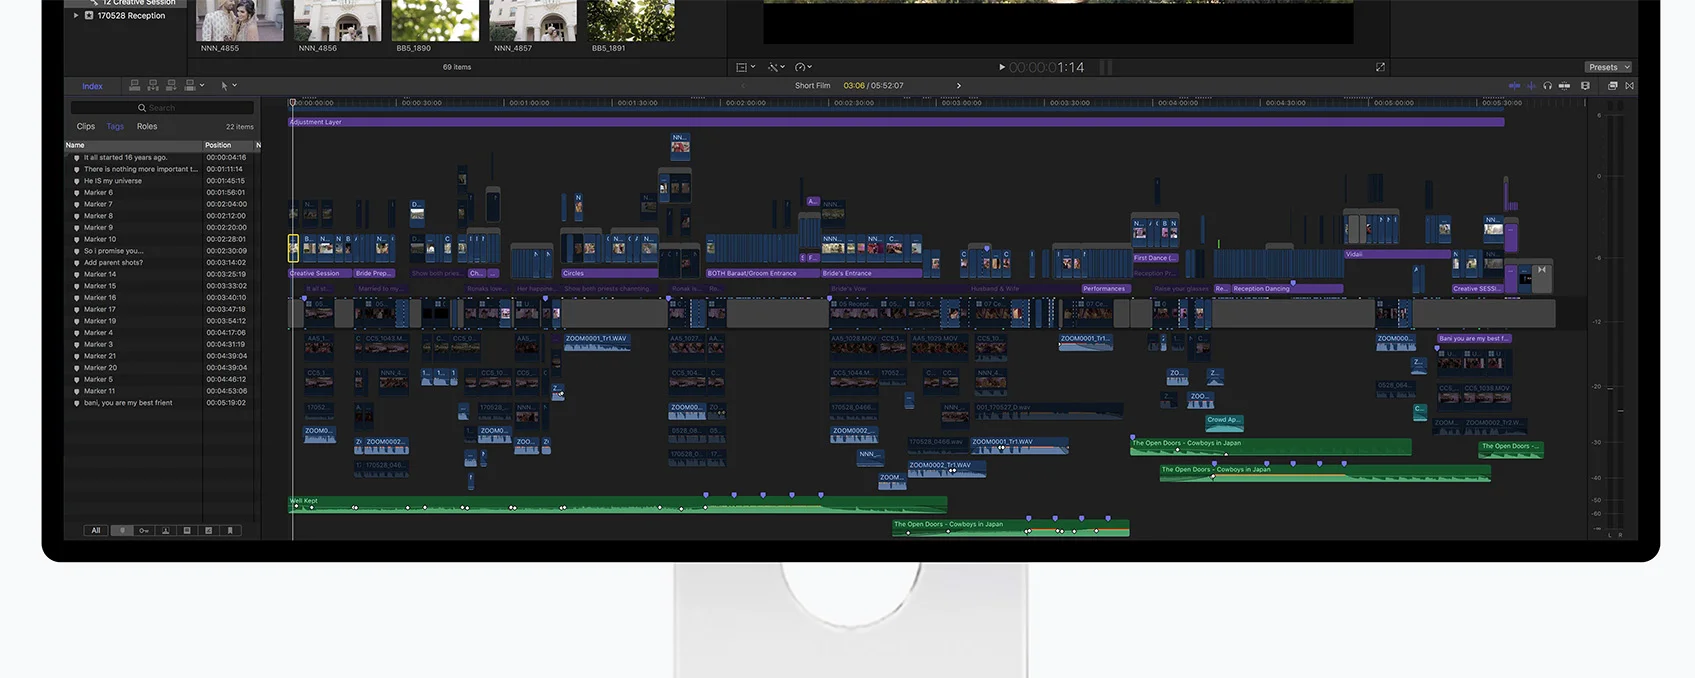Go forward in timeline history arrow
This screenshot has height=678, width=1695.
pos(959,86)
